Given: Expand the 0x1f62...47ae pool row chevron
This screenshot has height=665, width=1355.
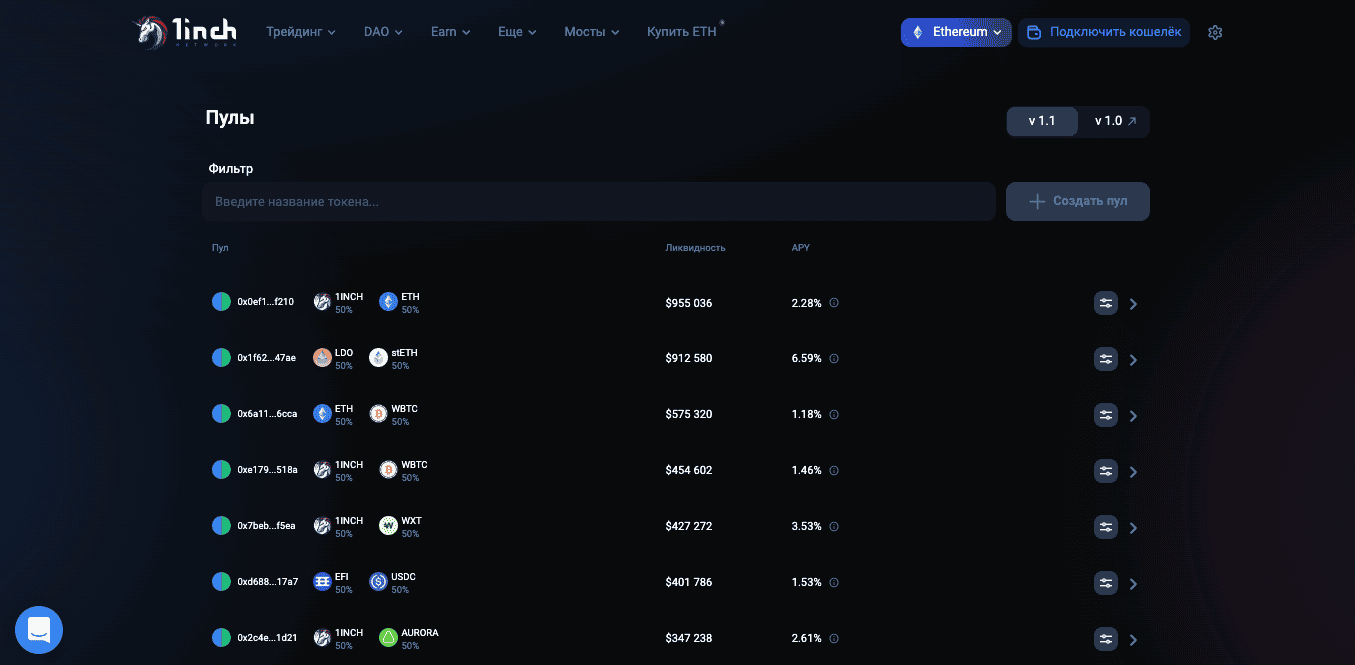Looking at the screenshot, I should click(1133, 360).
